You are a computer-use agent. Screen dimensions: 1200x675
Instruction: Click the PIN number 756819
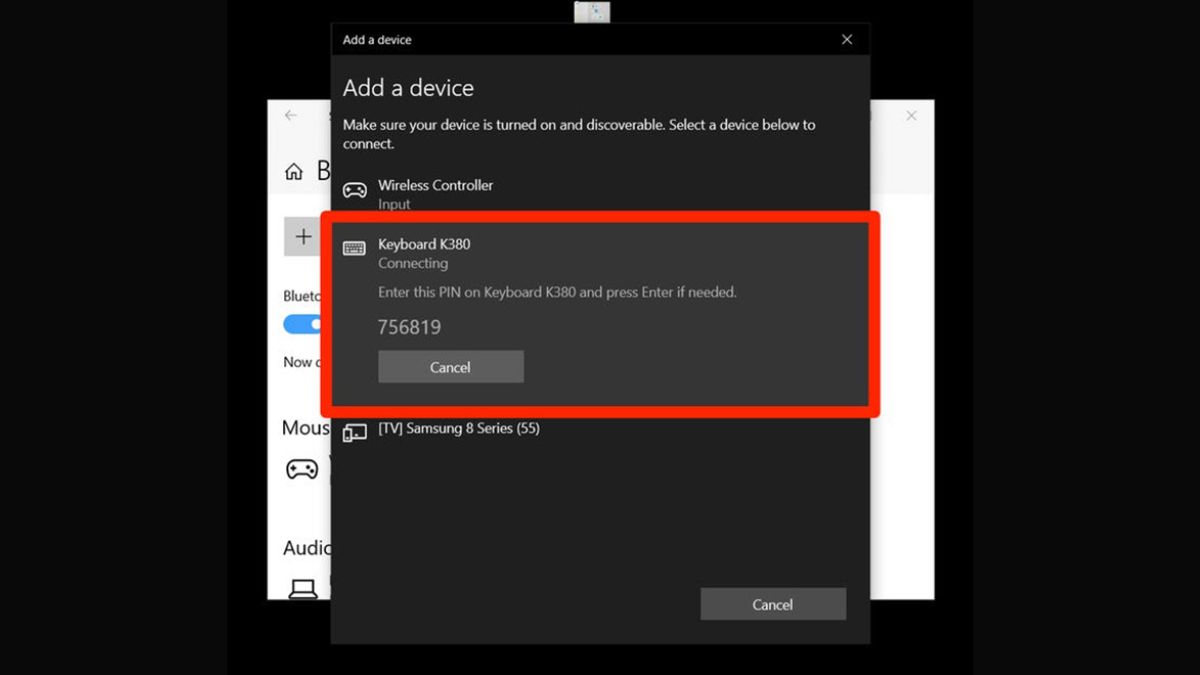point(409,327)
